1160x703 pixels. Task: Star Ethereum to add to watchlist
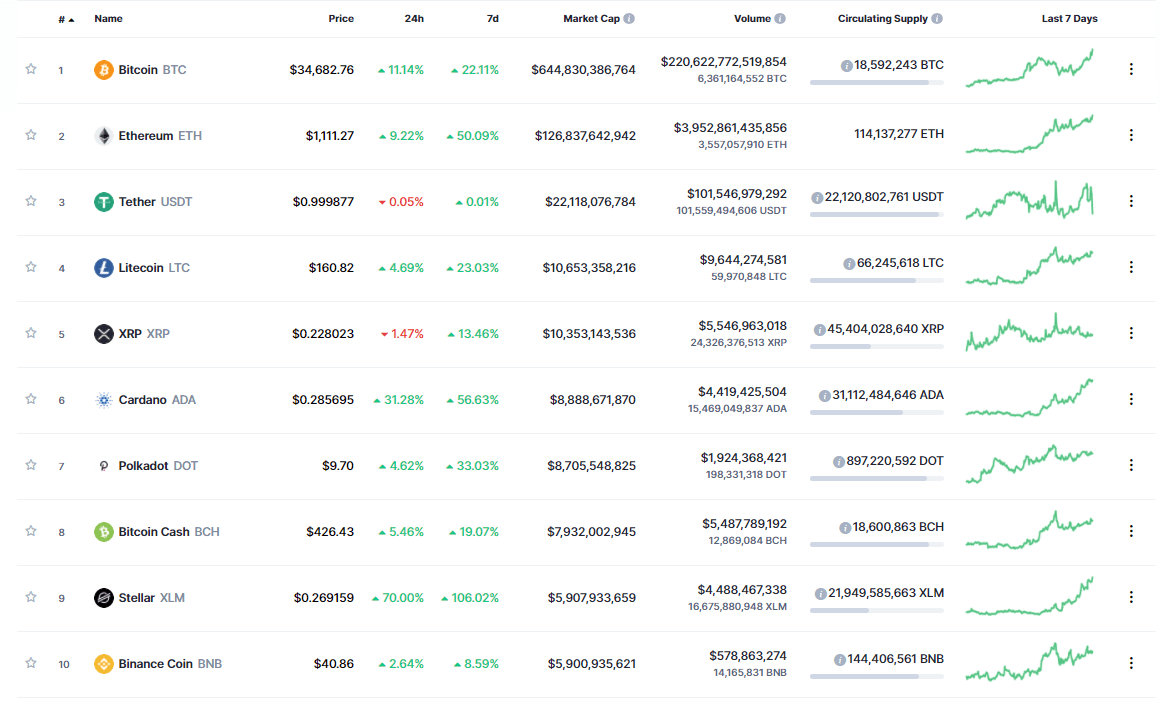point(31,135)
